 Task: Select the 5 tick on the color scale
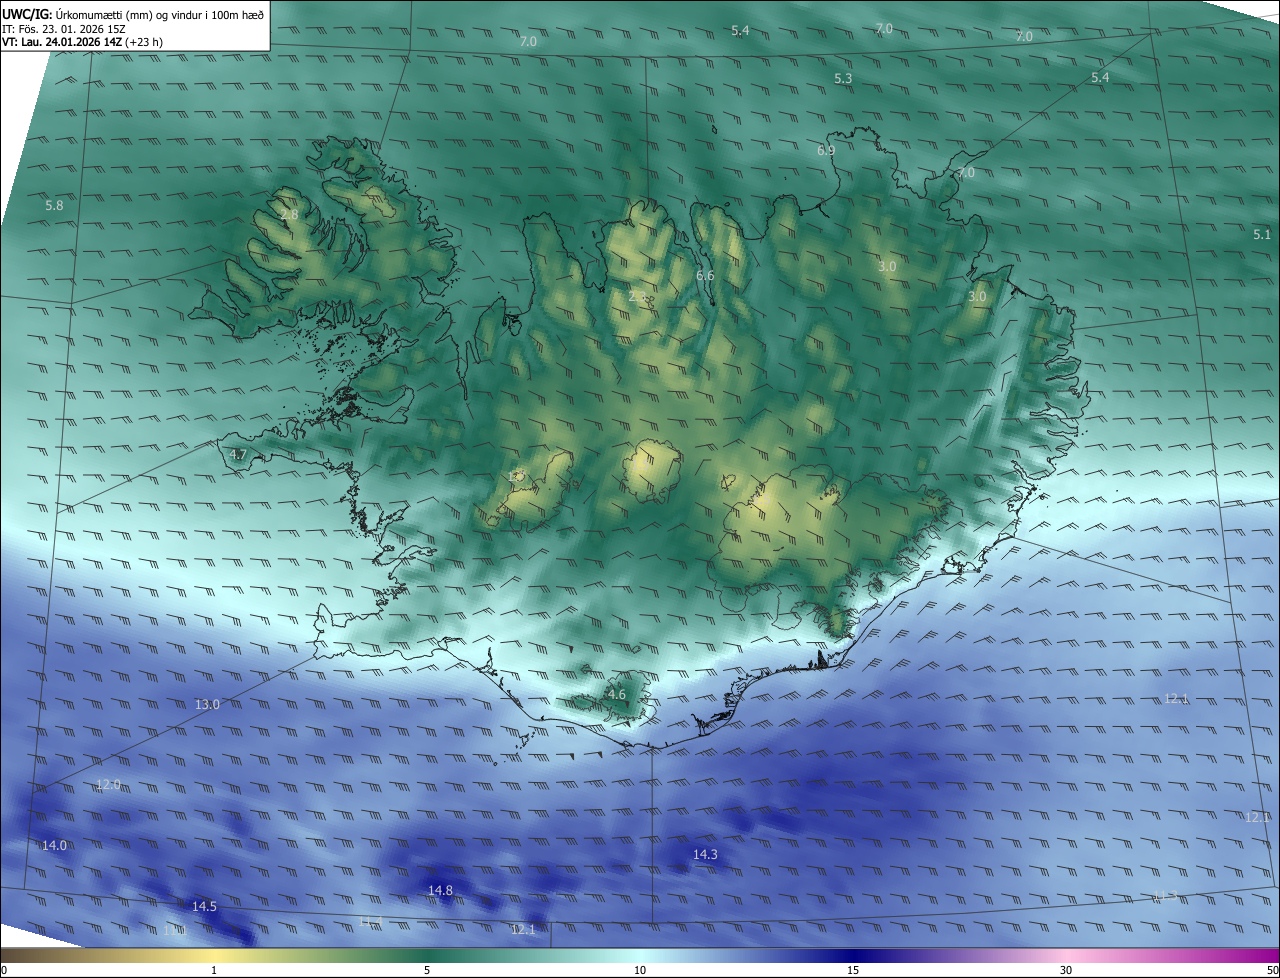pos(427,970)
